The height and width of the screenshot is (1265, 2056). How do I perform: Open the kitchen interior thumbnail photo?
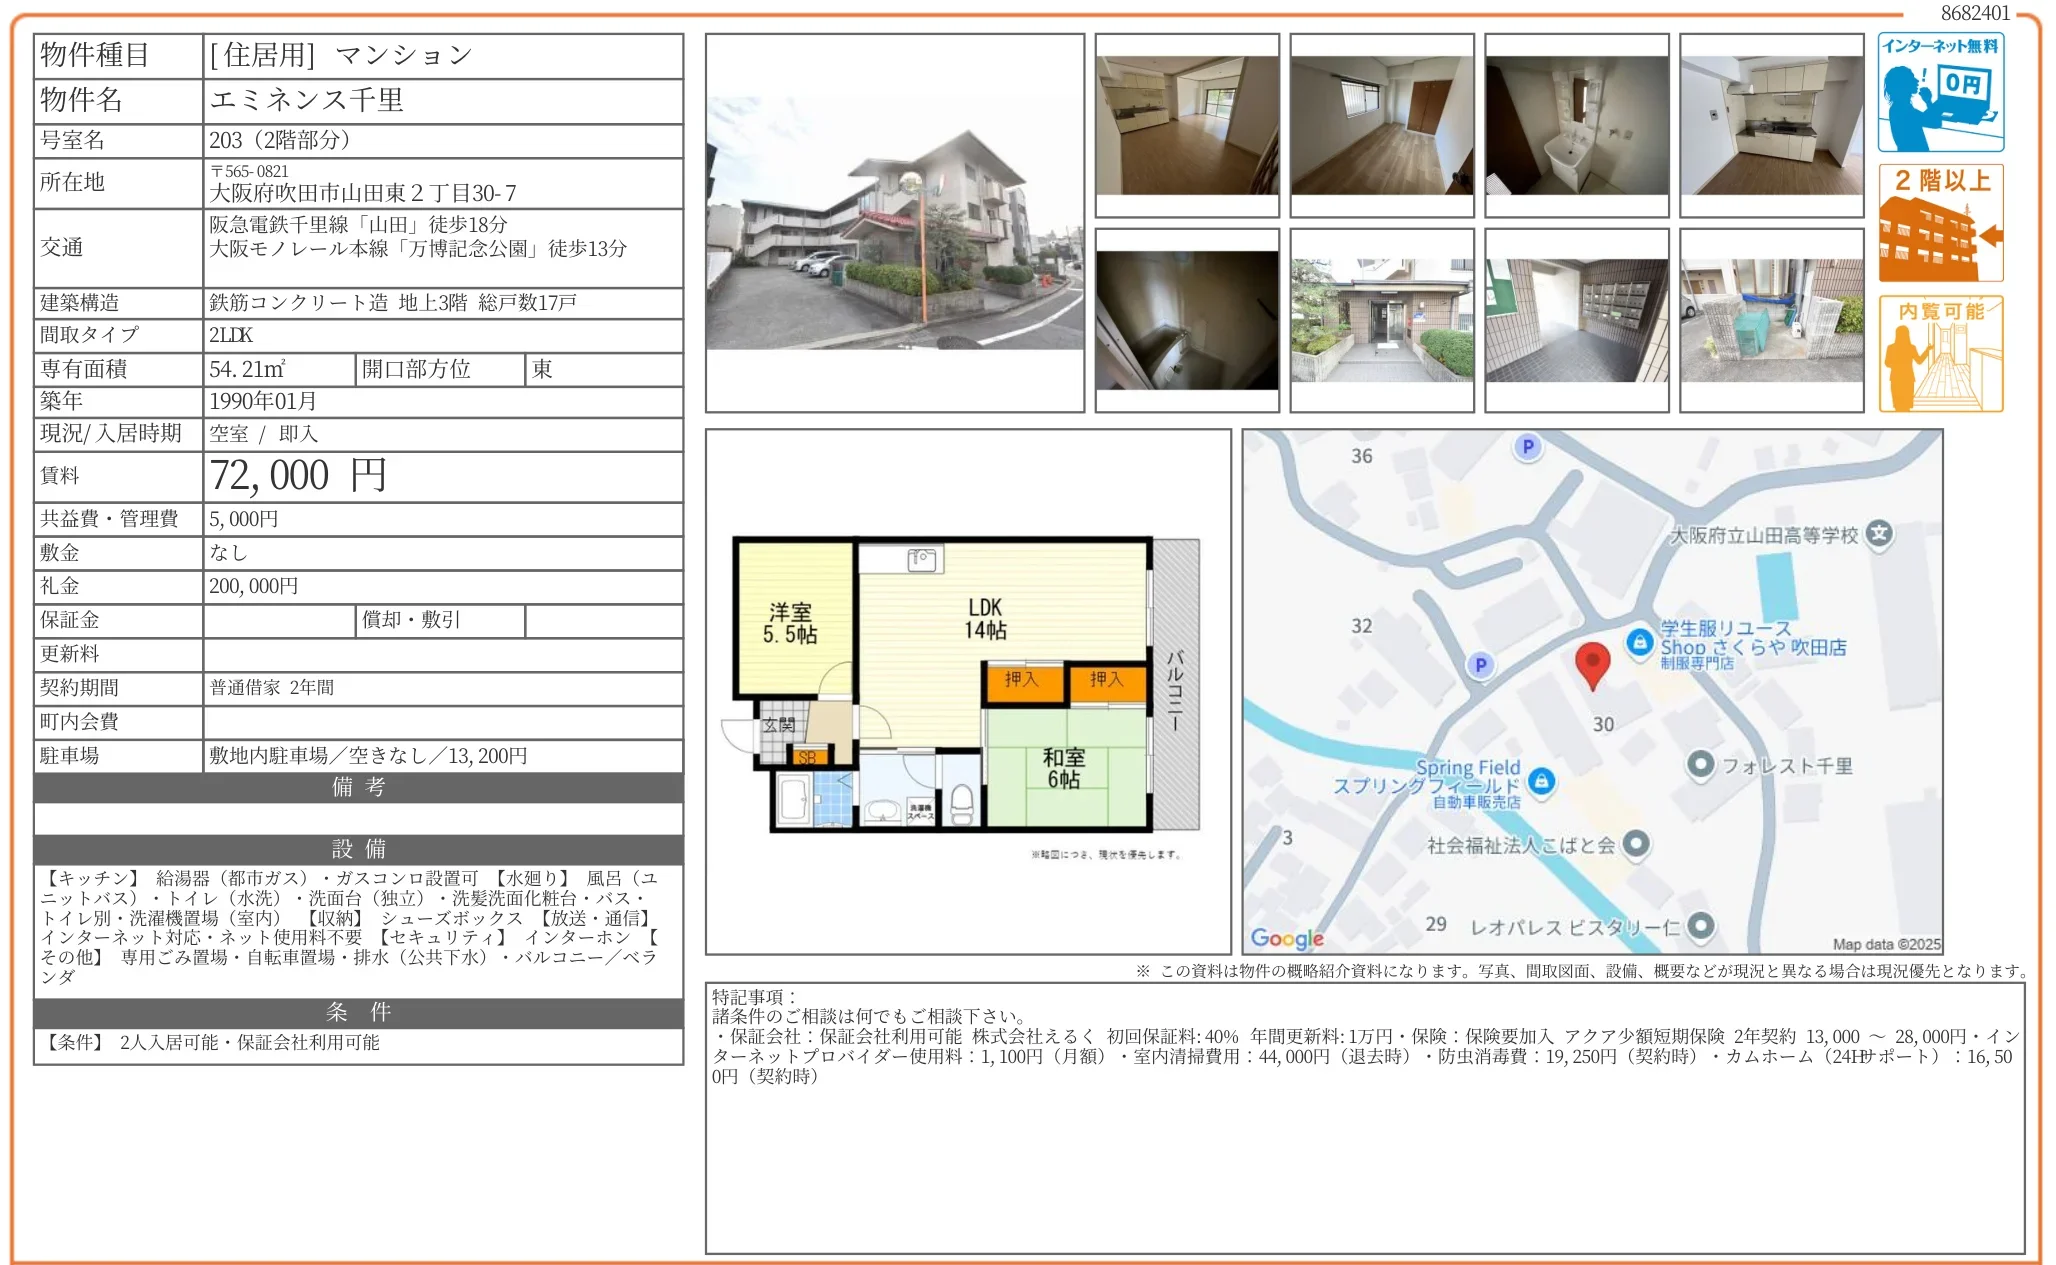click(1771, 125)
